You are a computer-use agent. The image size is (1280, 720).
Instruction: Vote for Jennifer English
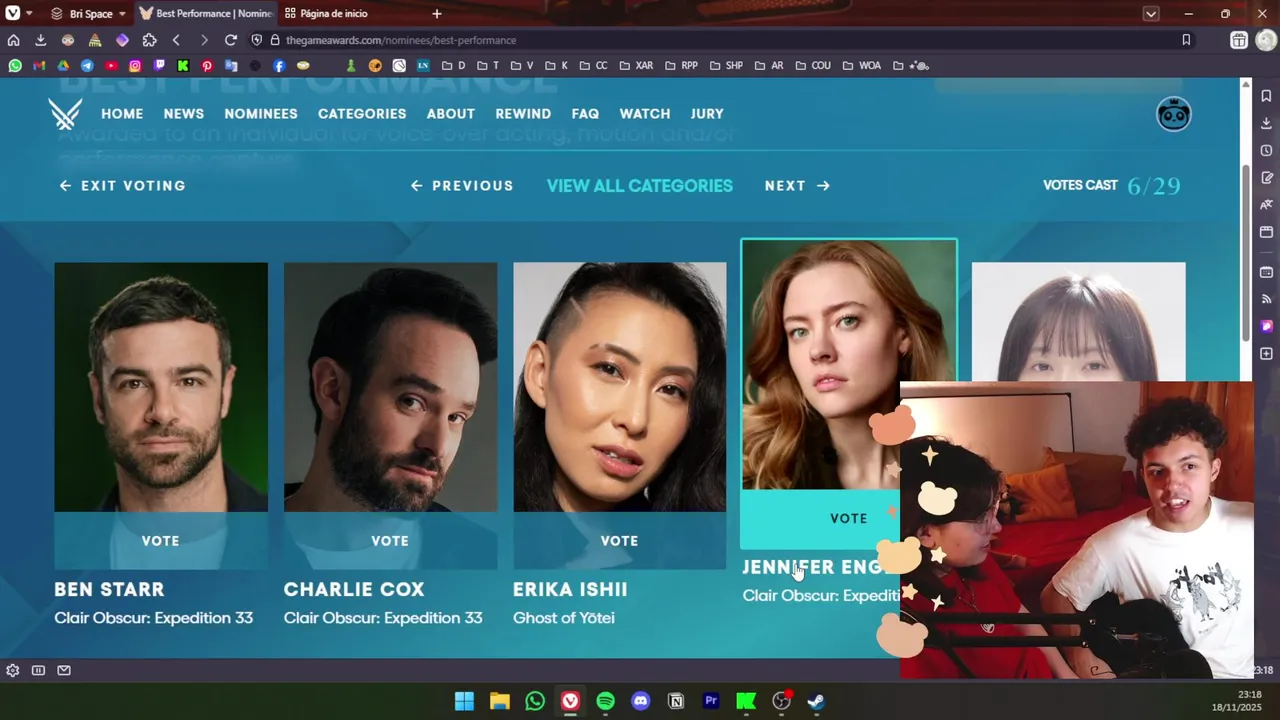[849, 519]
